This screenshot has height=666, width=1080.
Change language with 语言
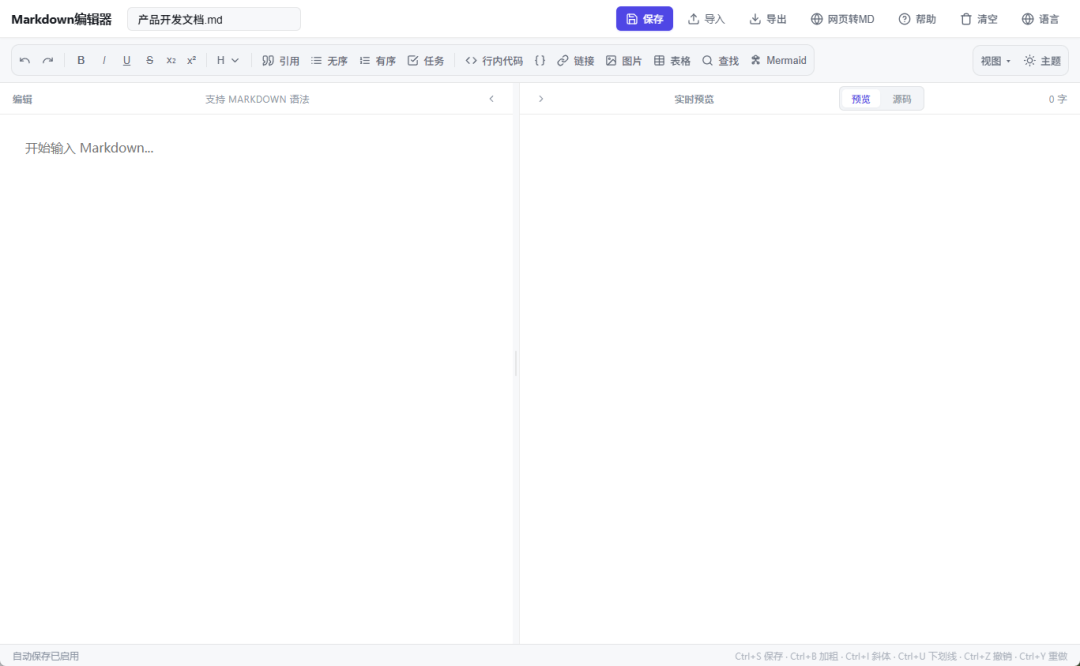pos(1040,19)
